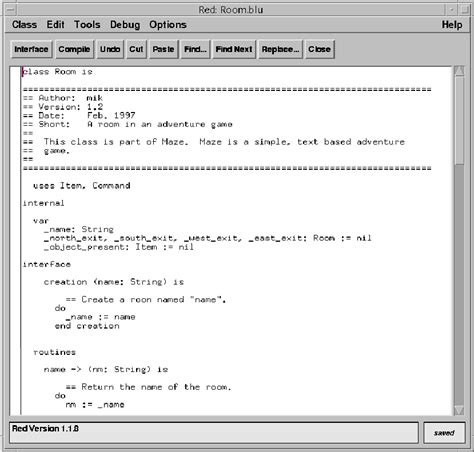Click the 'end creation' line

click(87, 326)
